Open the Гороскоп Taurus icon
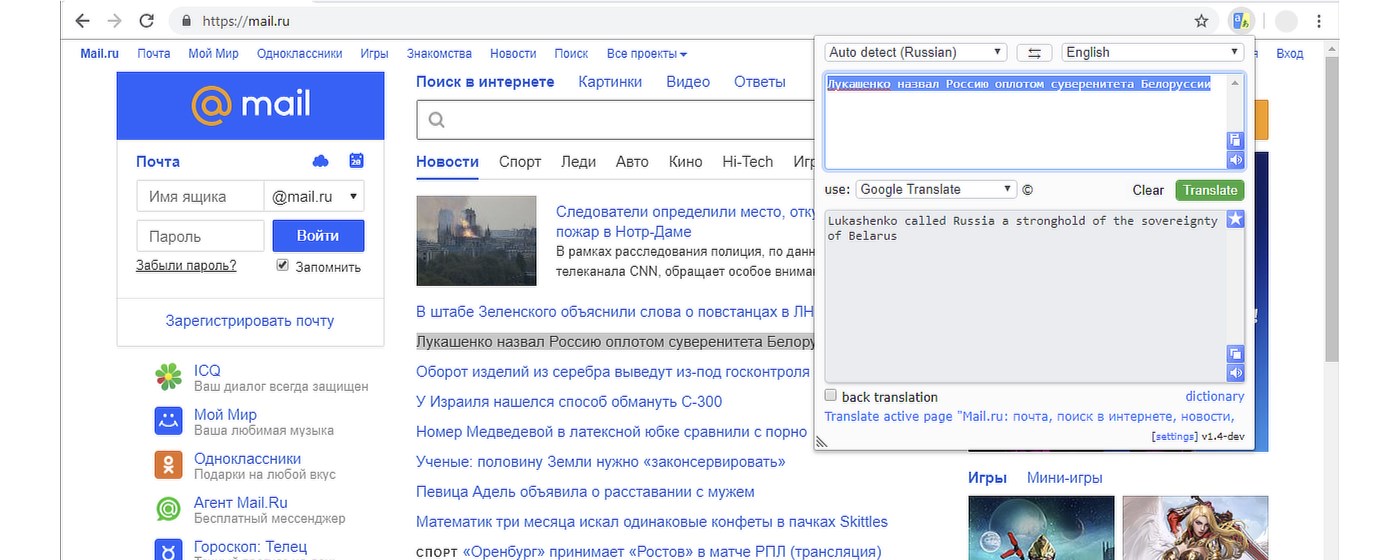 click(x=168, y=549)
